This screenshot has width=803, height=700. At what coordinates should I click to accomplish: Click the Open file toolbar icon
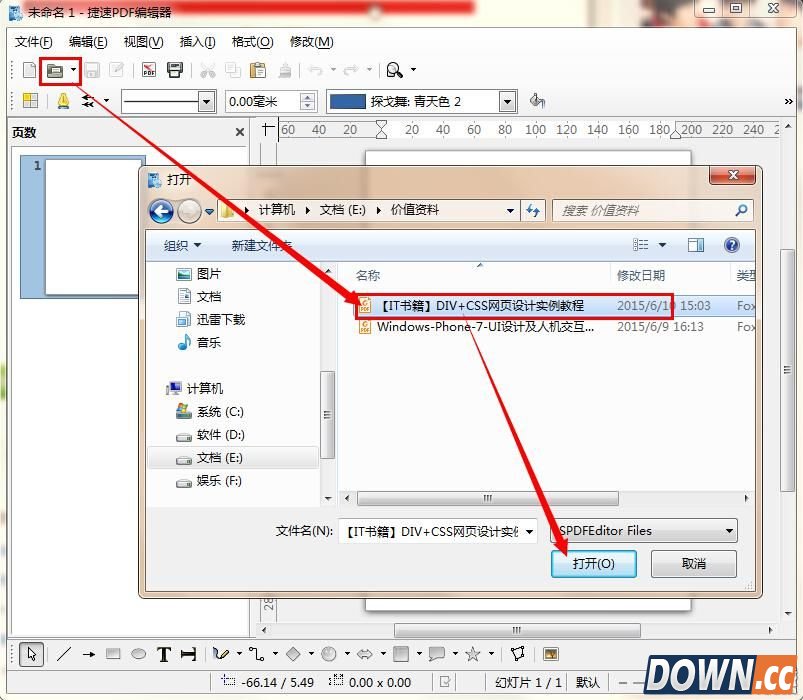coord(55,70)
